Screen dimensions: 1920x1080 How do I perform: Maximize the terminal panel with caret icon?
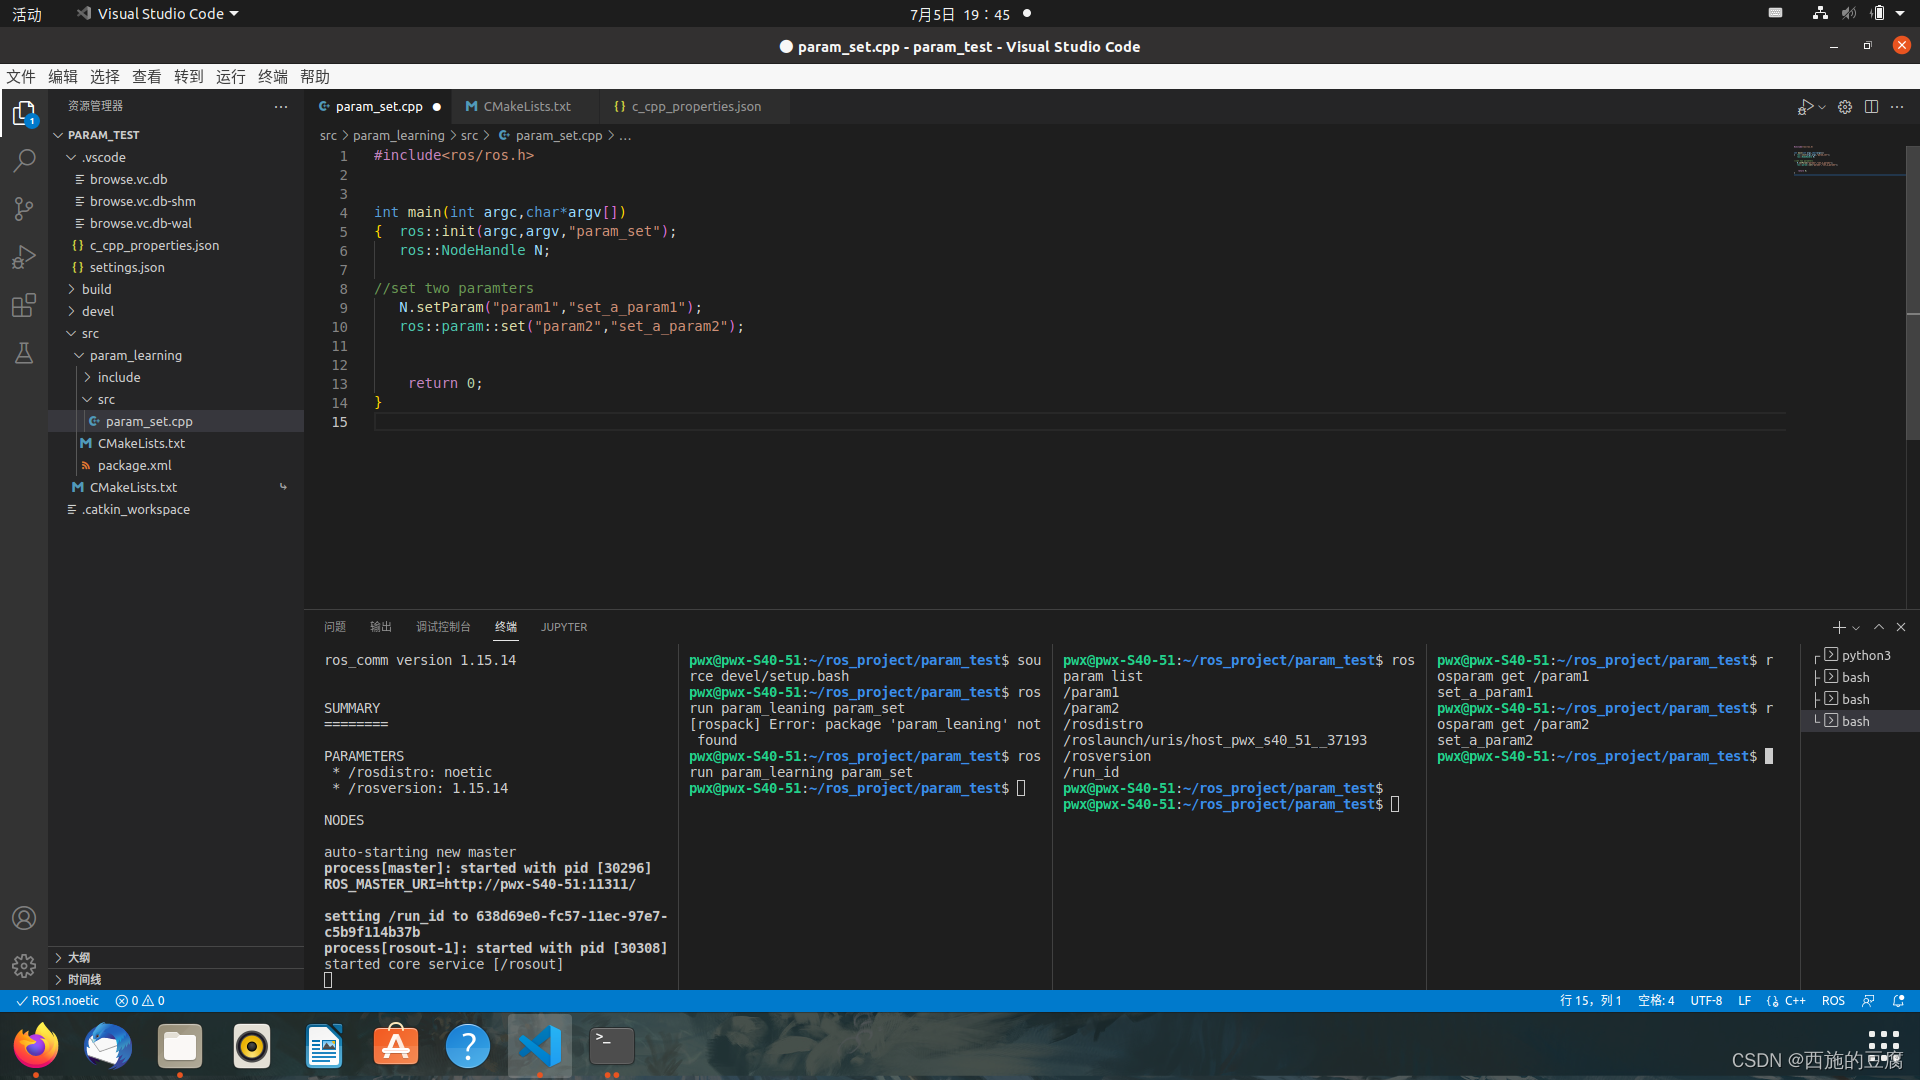point(1879,627)
